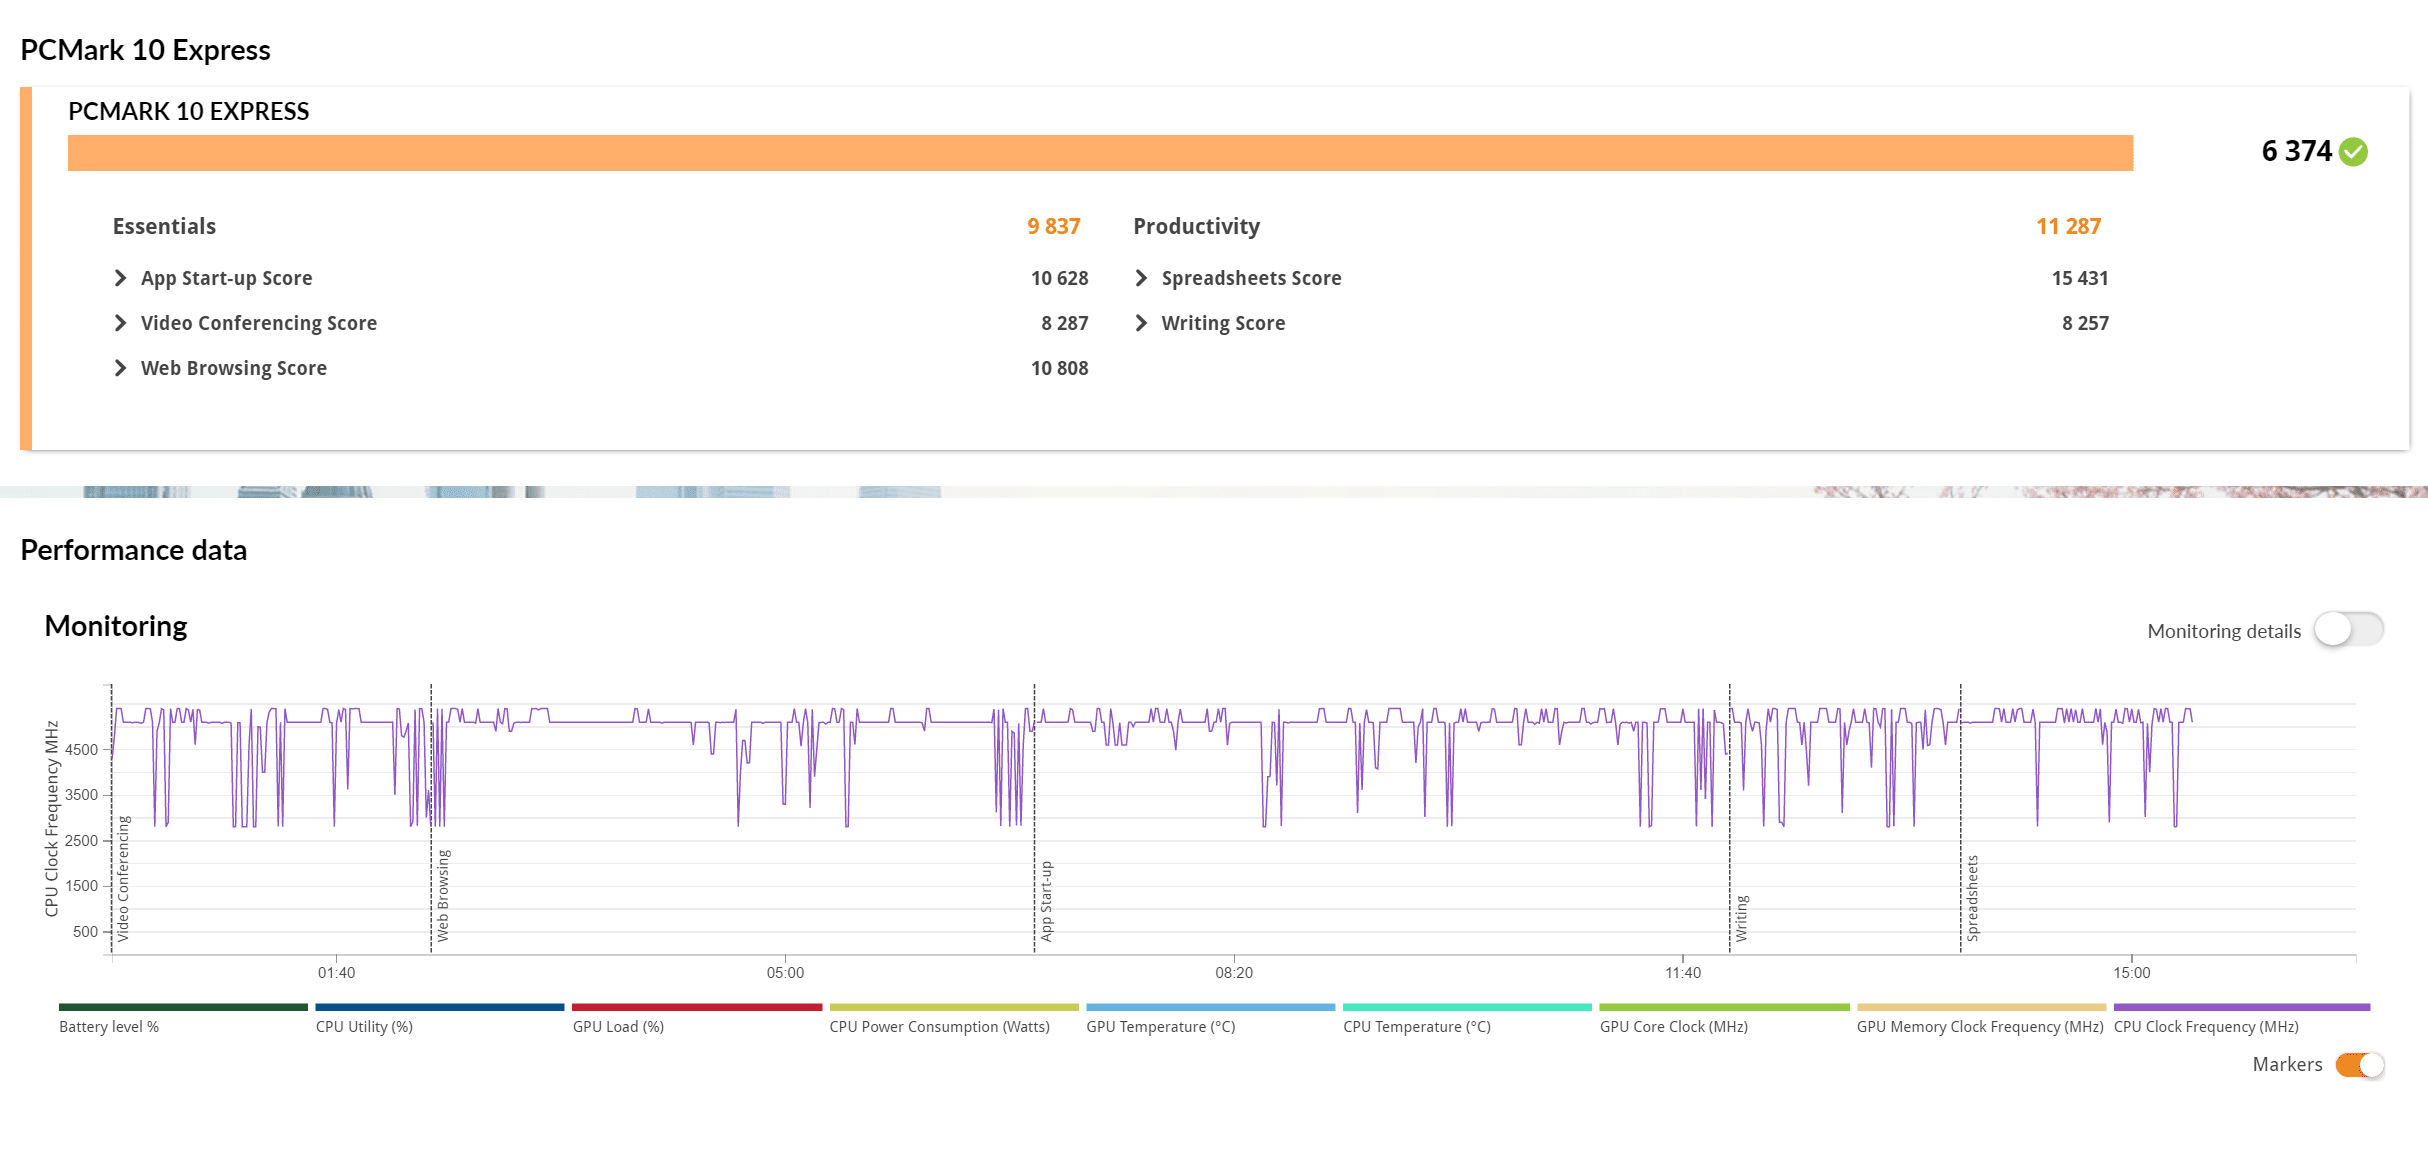Expand the Spreadsheets Score row

coord(1141,278)
